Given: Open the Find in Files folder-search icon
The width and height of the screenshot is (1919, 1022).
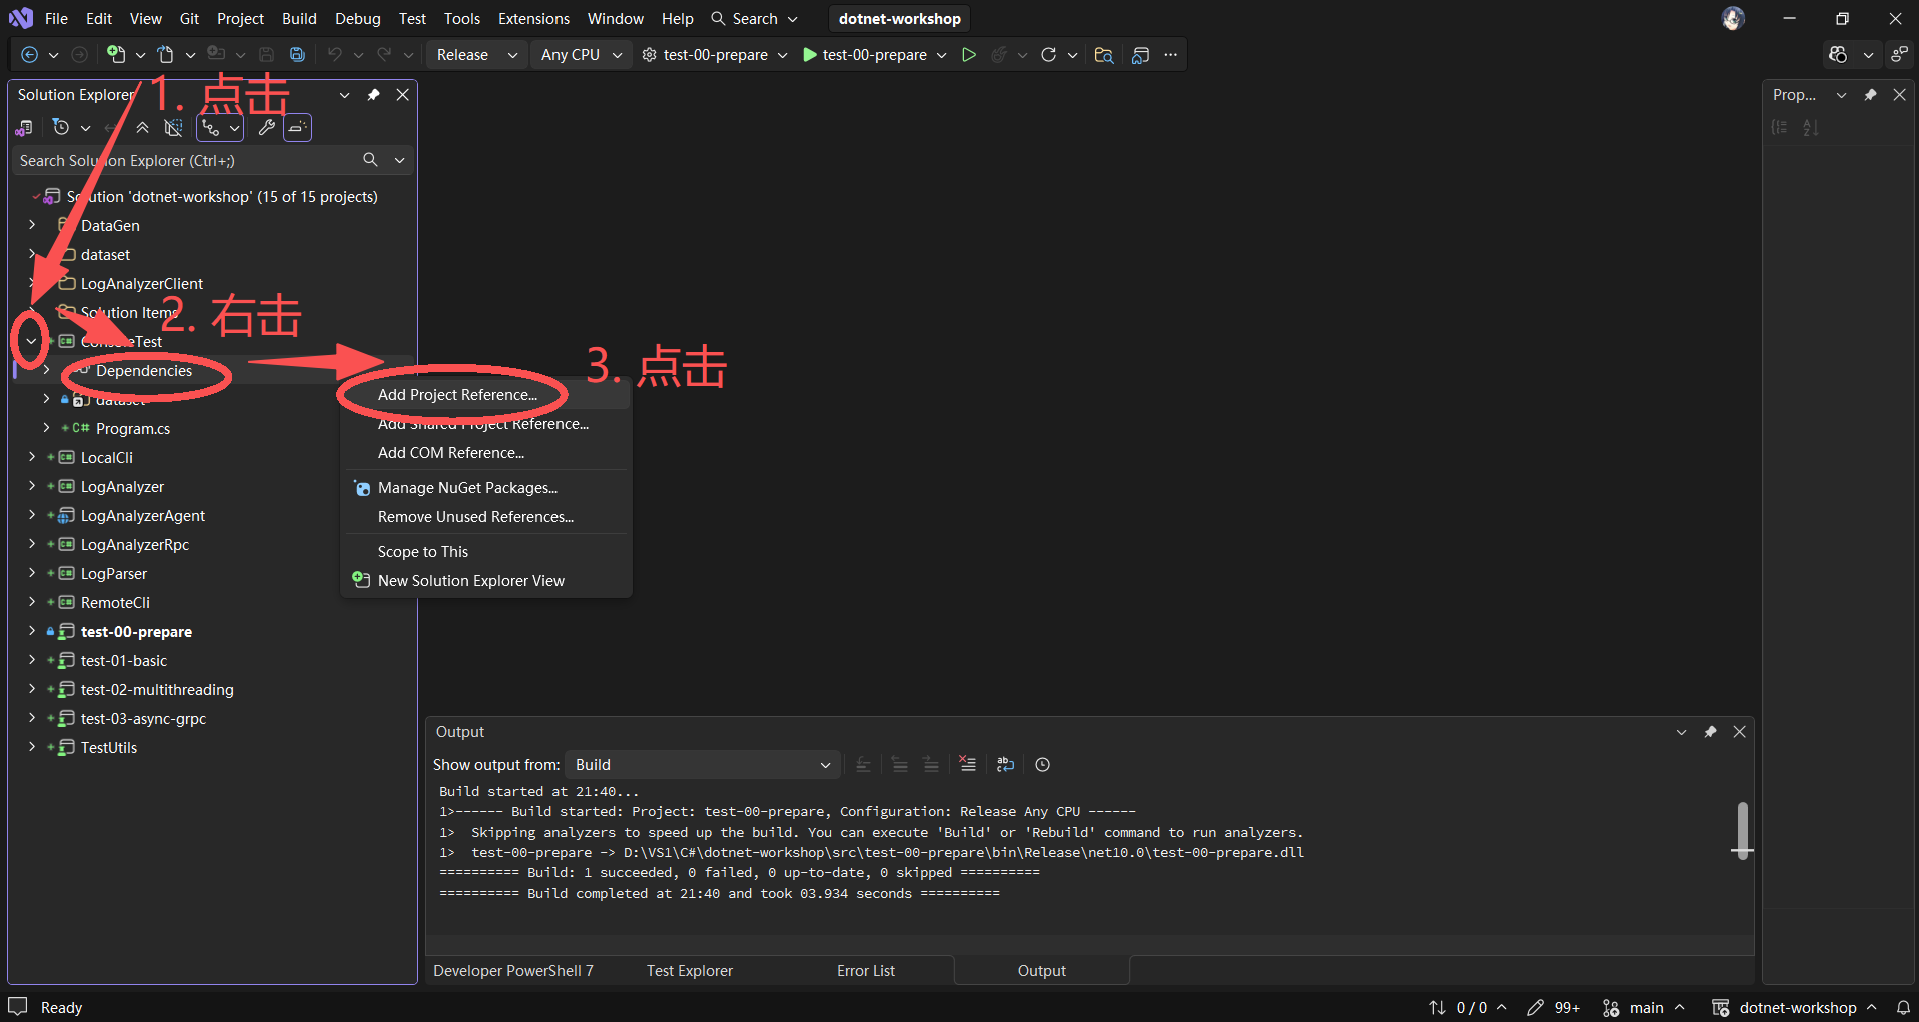Looking at the screenshot, I should [x=1104, y=55].
